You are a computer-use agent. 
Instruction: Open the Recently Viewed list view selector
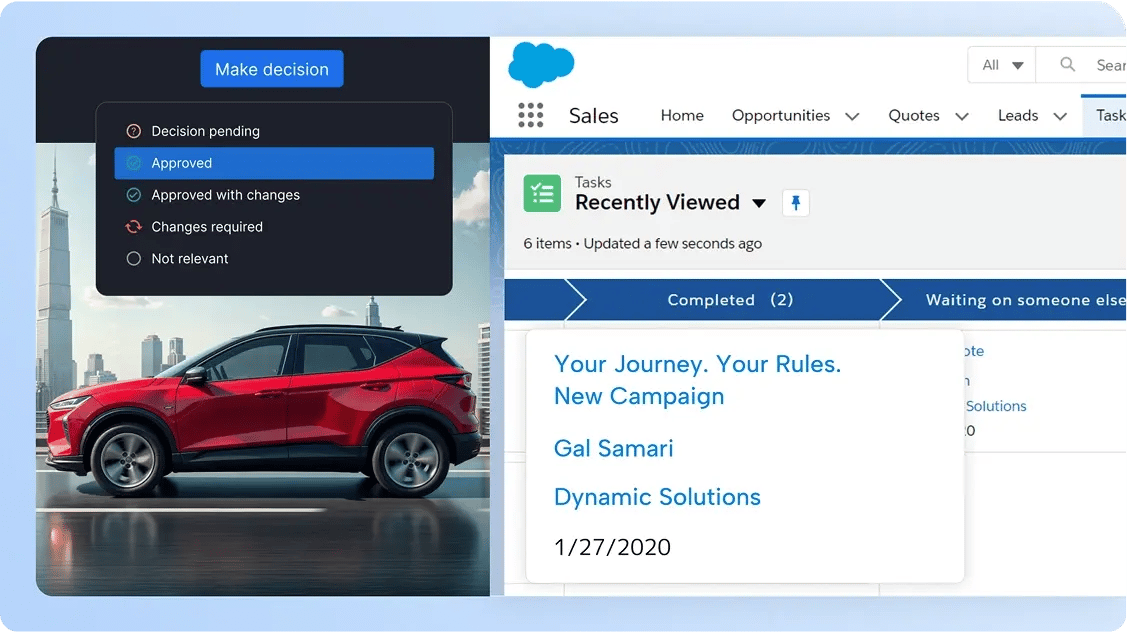click(760, 202)
